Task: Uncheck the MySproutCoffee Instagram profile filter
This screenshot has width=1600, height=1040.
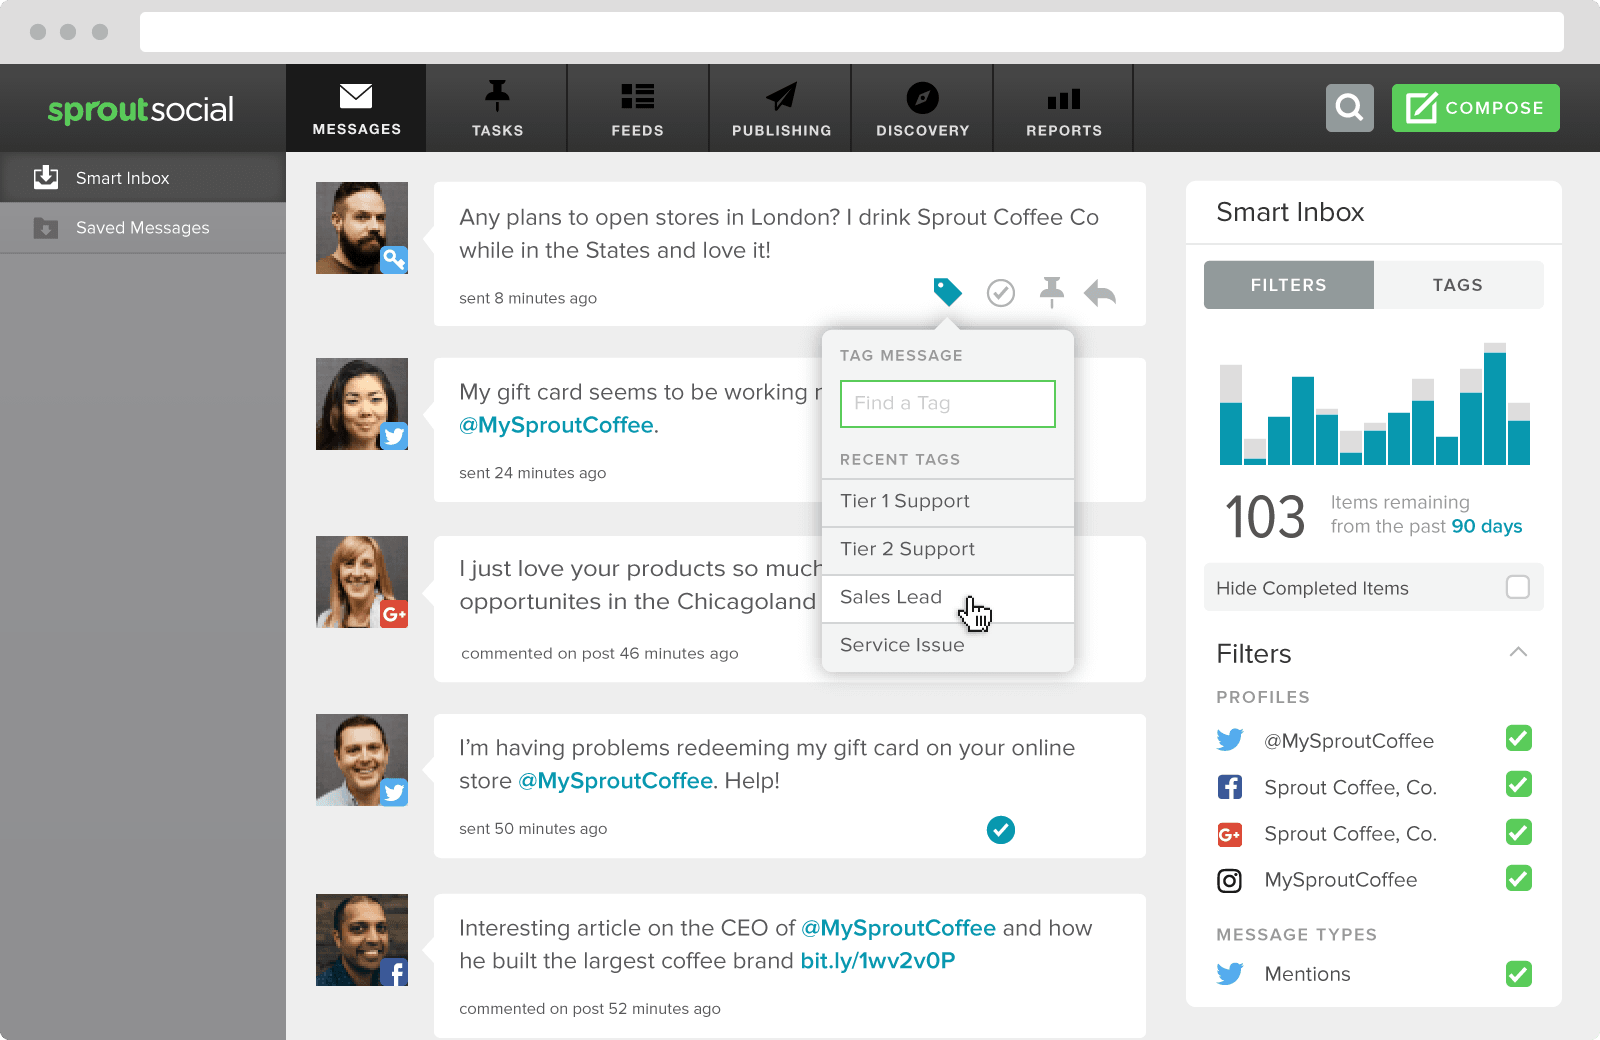Action: tap(1518, 879)
